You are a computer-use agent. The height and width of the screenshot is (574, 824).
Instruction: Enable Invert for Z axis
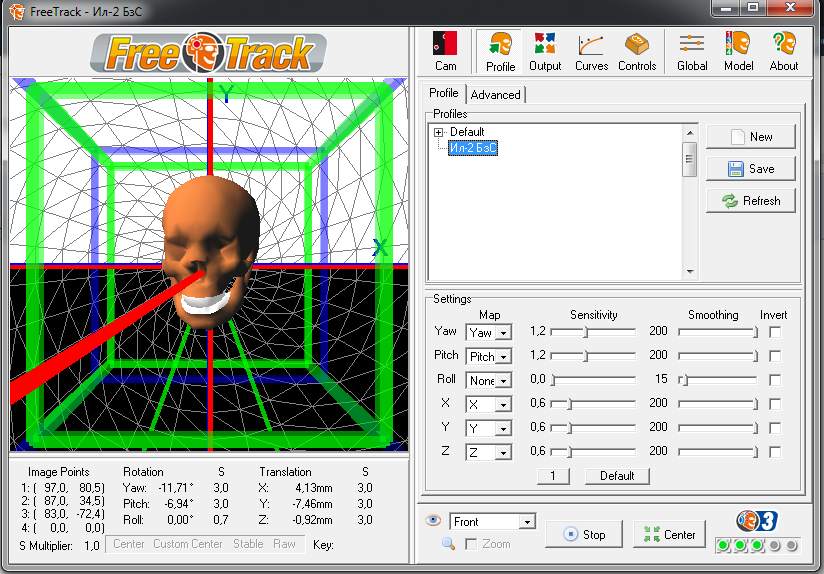(x=775, y=452)
